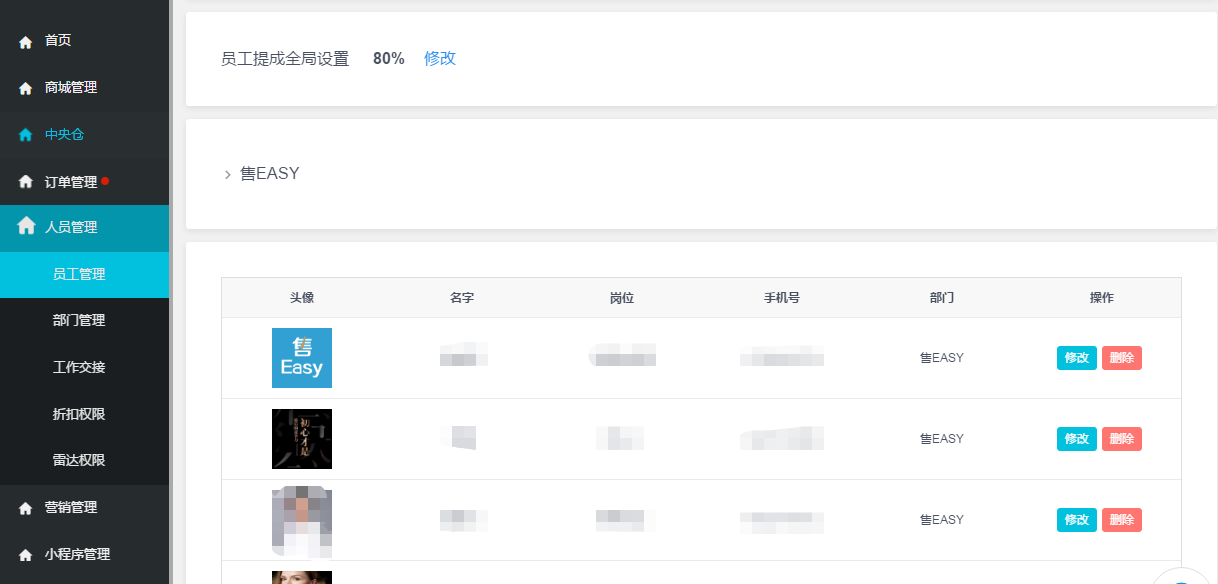This screenshot has width=1218, height=584.
Task: Select the 员工管理 submenu item
Action: 84,274
